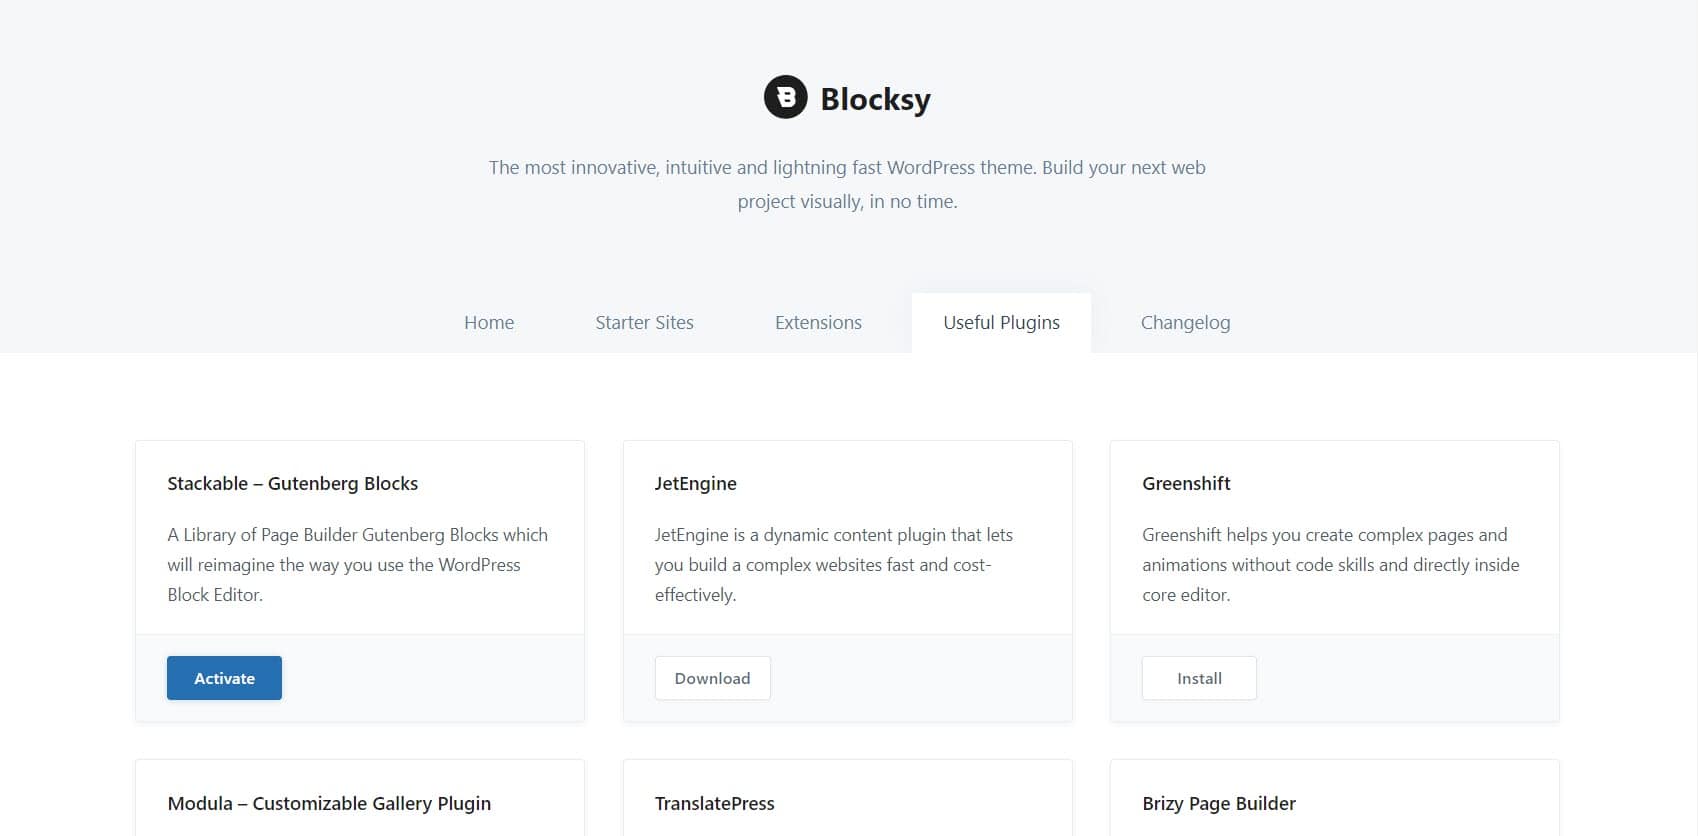Open the Extensions tab
Viewport: 1698px width, 836px height.
click(817, 322)
